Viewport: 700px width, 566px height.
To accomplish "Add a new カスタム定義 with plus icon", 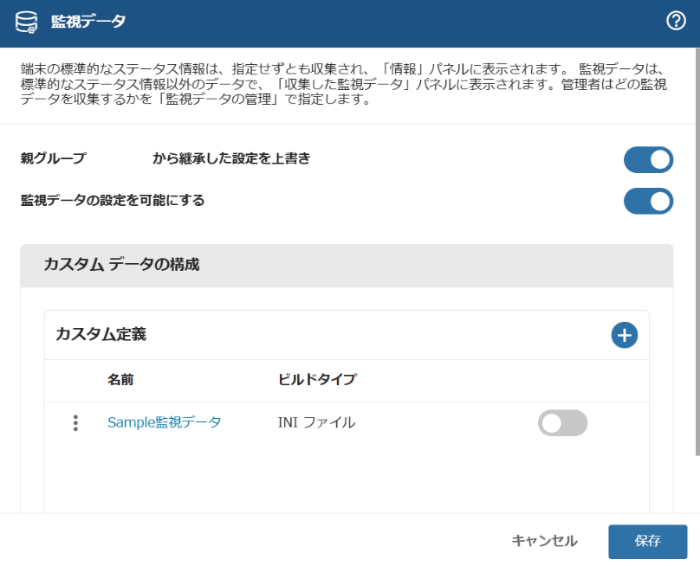I will (624, 335).
